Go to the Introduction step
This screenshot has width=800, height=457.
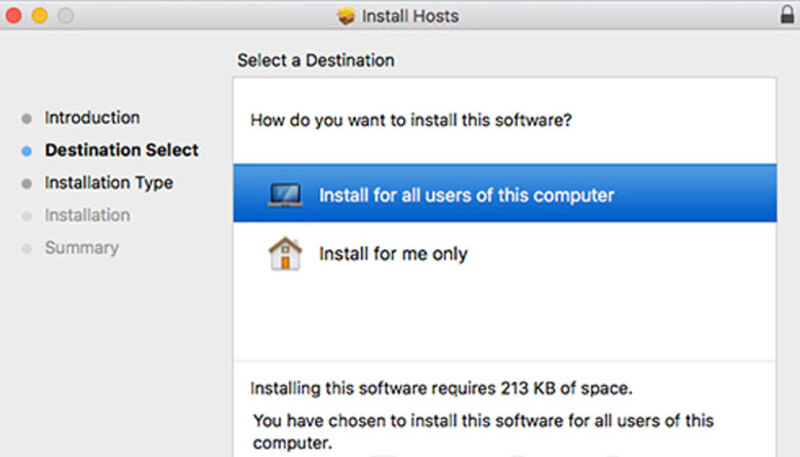coord(92,118)
